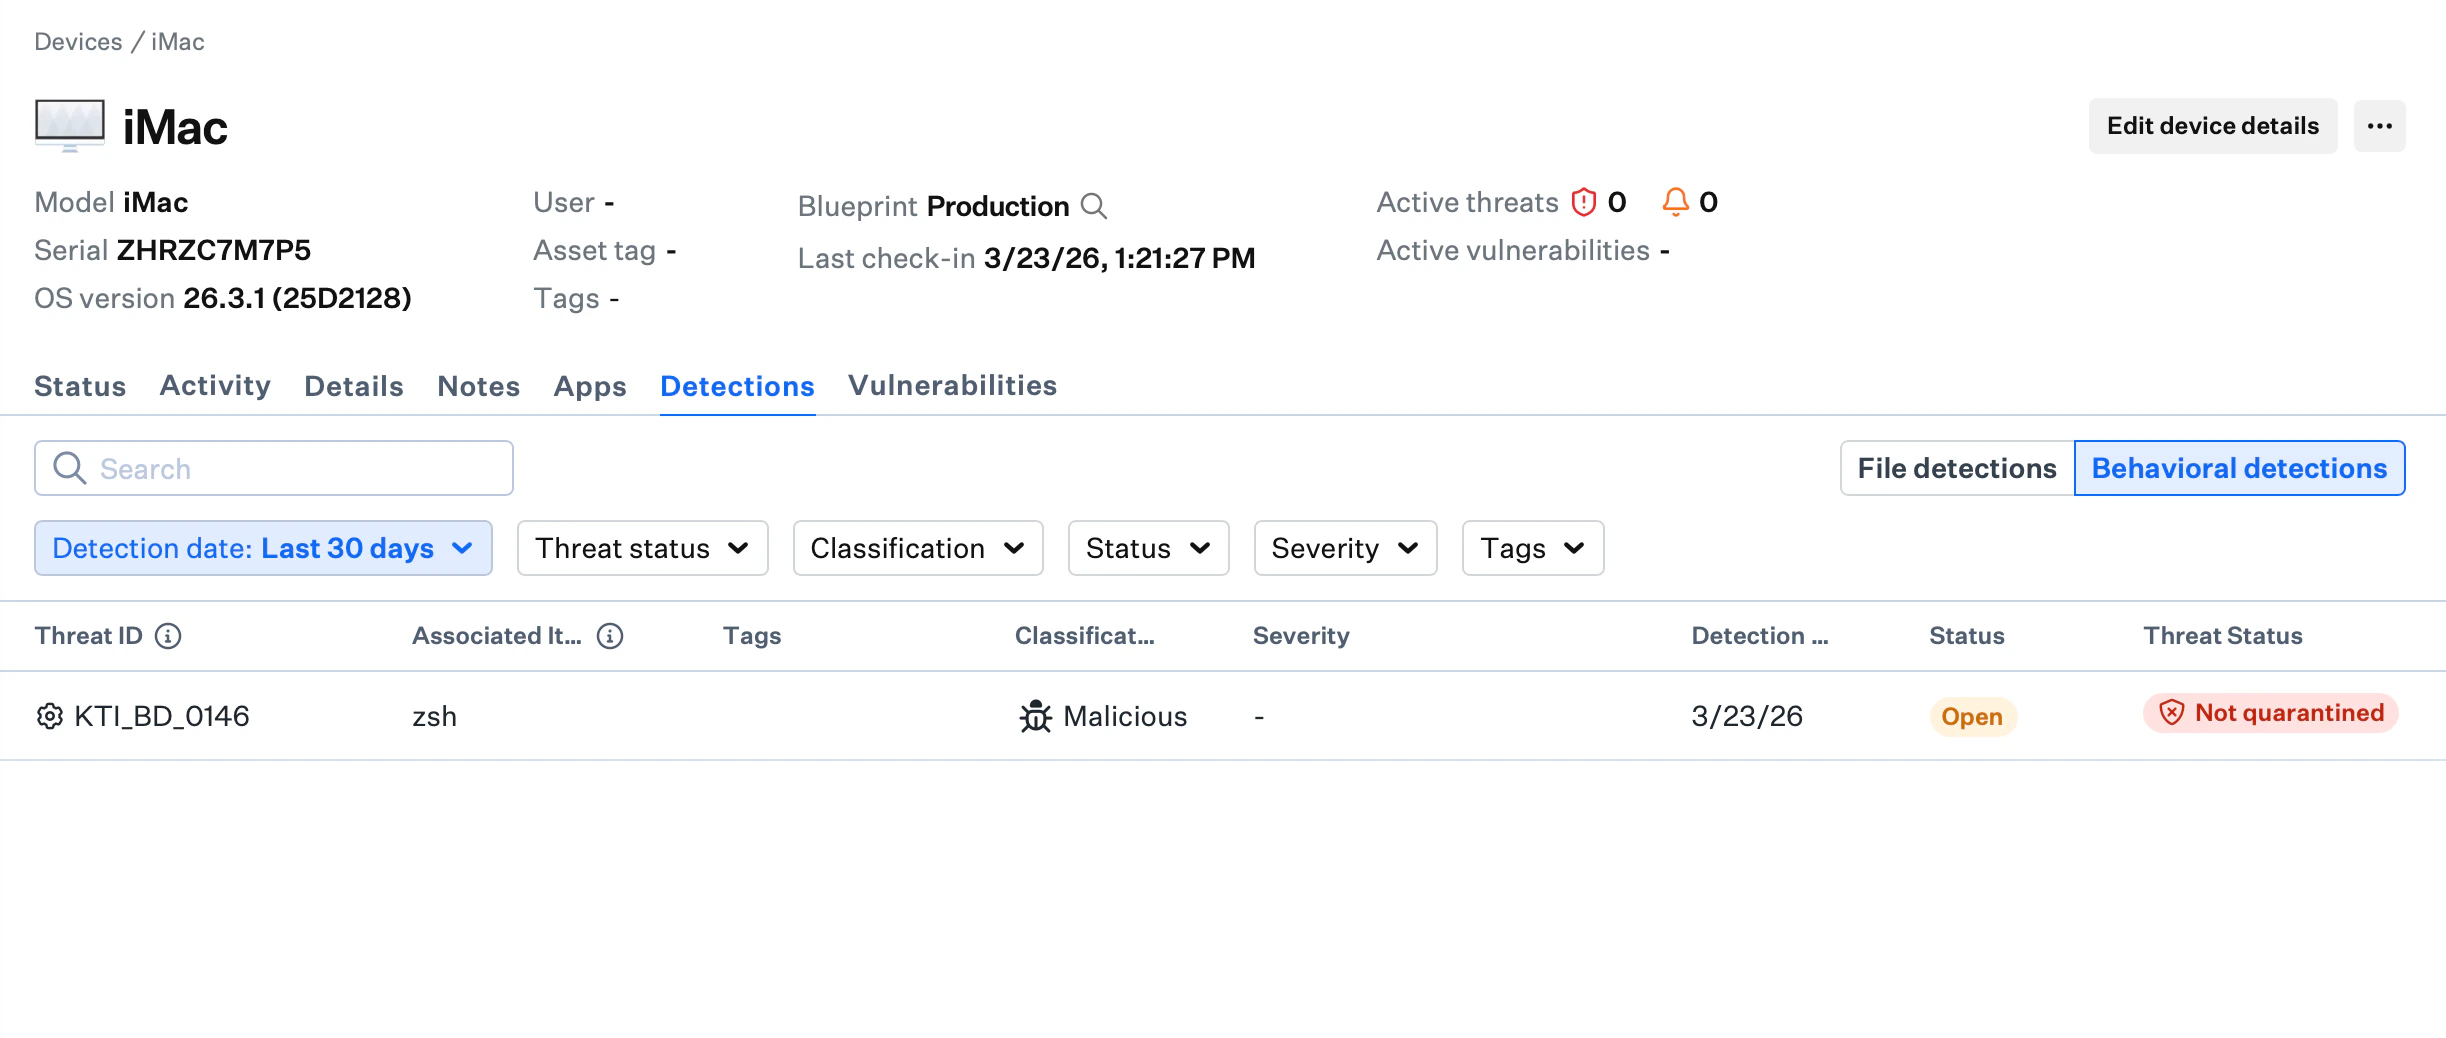Click the magnifier icon next to Production blueprint
2446x1038 pixels.
1094,207
